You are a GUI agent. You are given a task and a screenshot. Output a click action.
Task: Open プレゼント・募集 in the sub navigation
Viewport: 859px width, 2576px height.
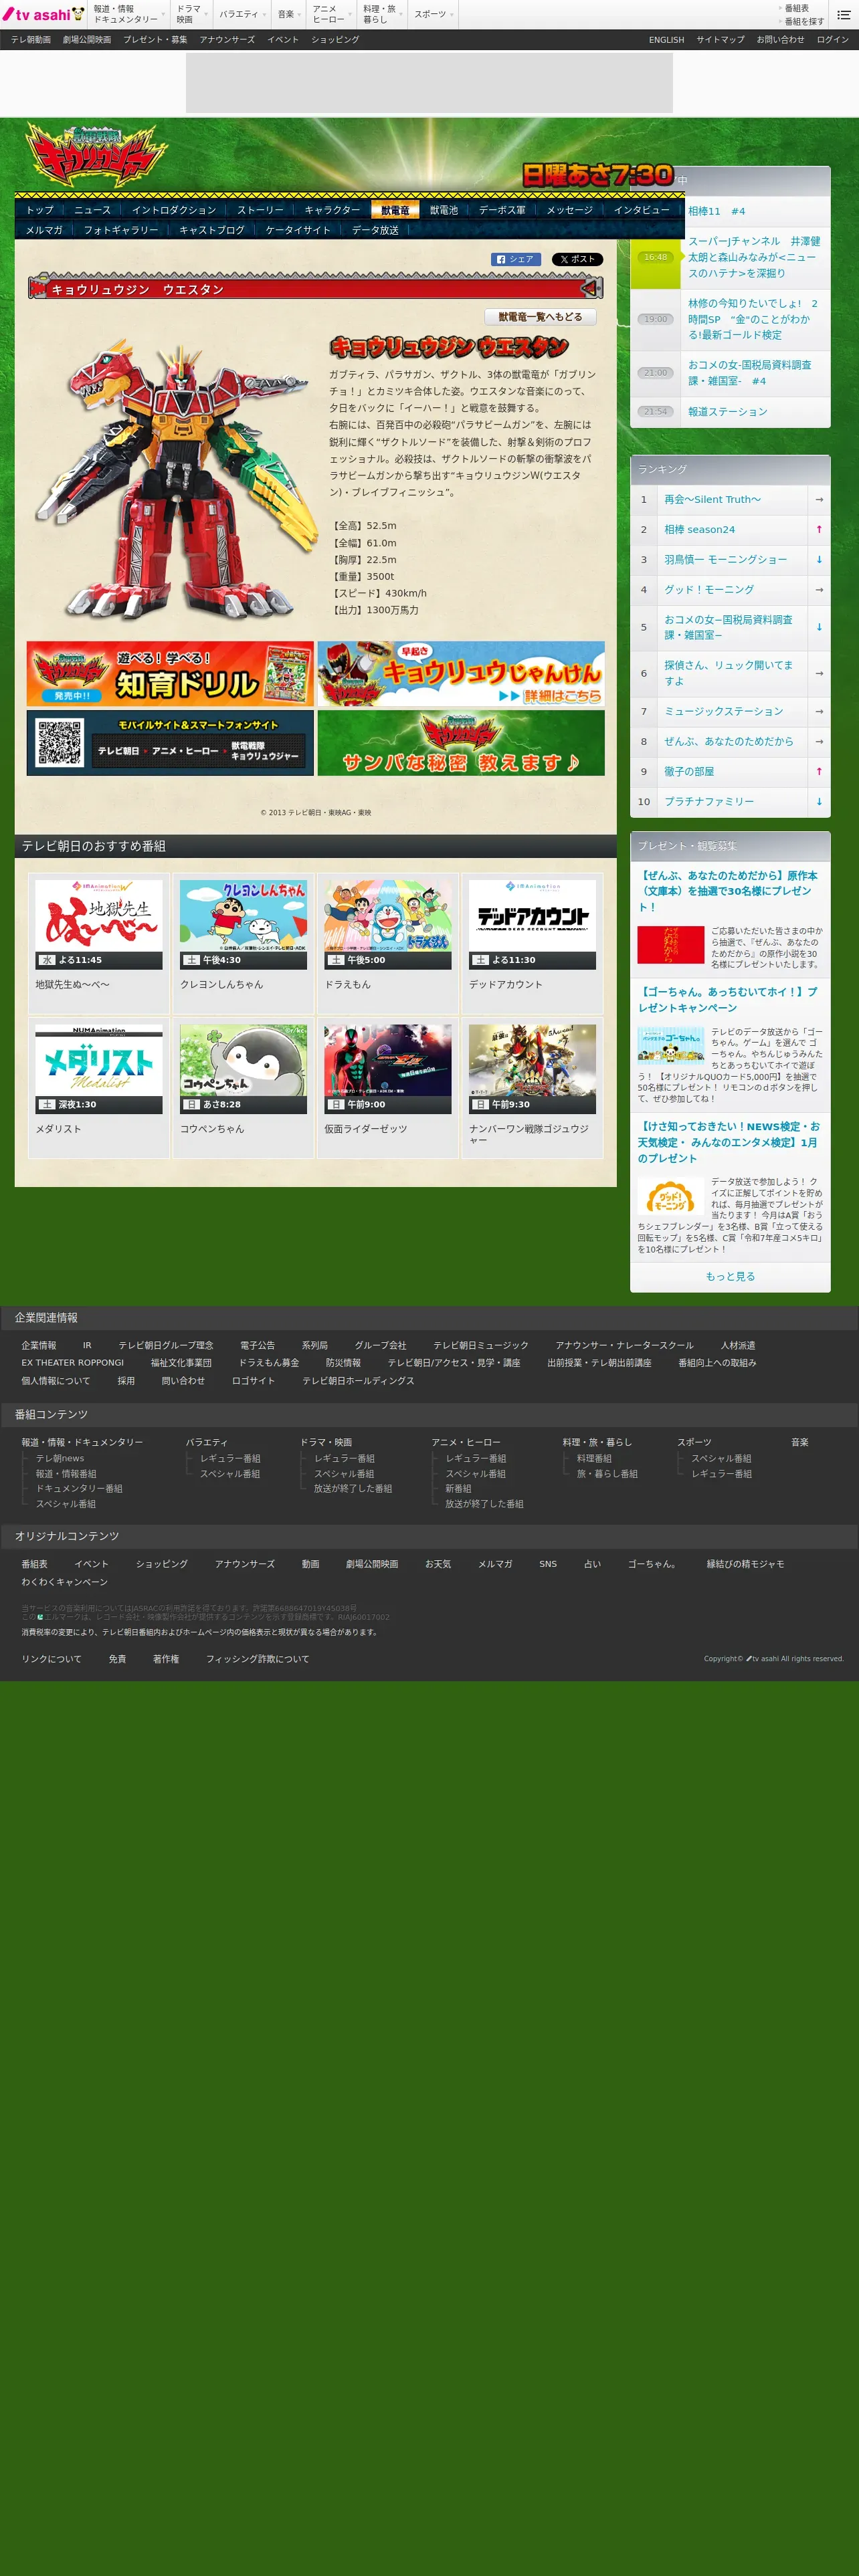[x=155, y=40]
